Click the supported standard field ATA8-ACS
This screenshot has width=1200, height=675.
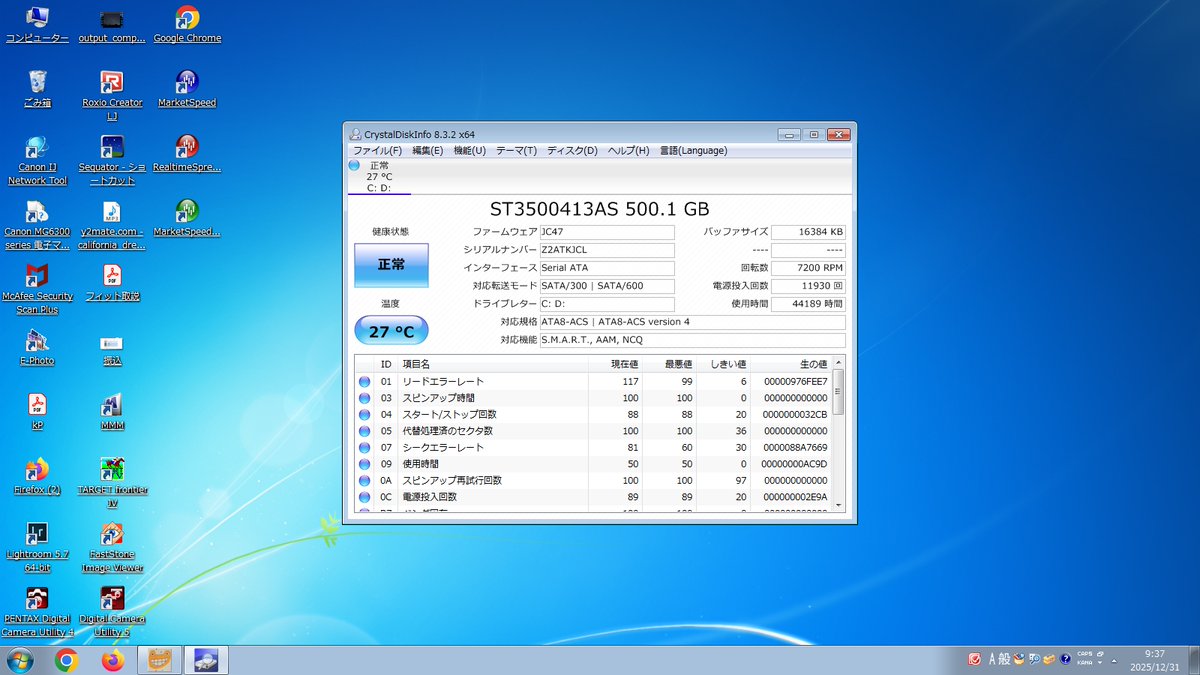point(691,322)
